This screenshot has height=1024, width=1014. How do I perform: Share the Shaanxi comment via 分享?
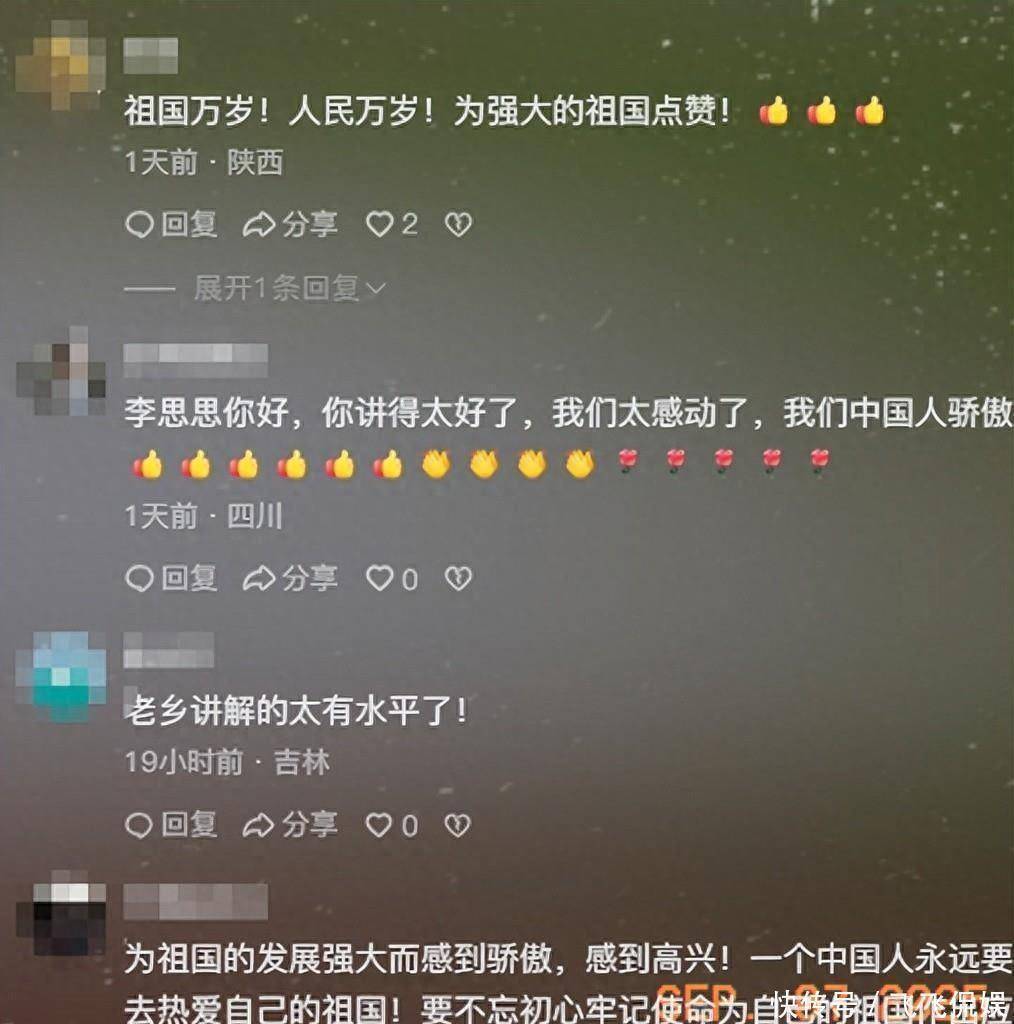(290, 225)
